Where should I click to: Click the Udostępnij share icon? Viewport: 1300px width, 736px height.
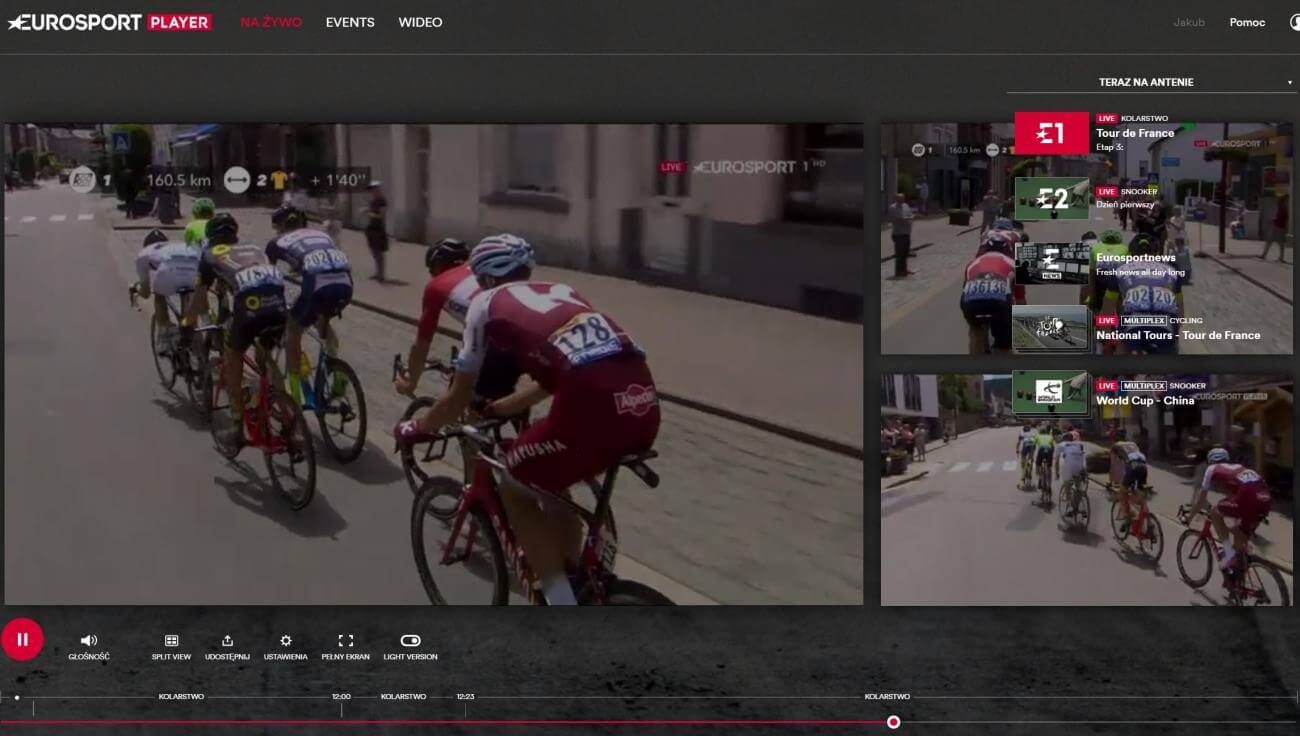pos(227,640)
